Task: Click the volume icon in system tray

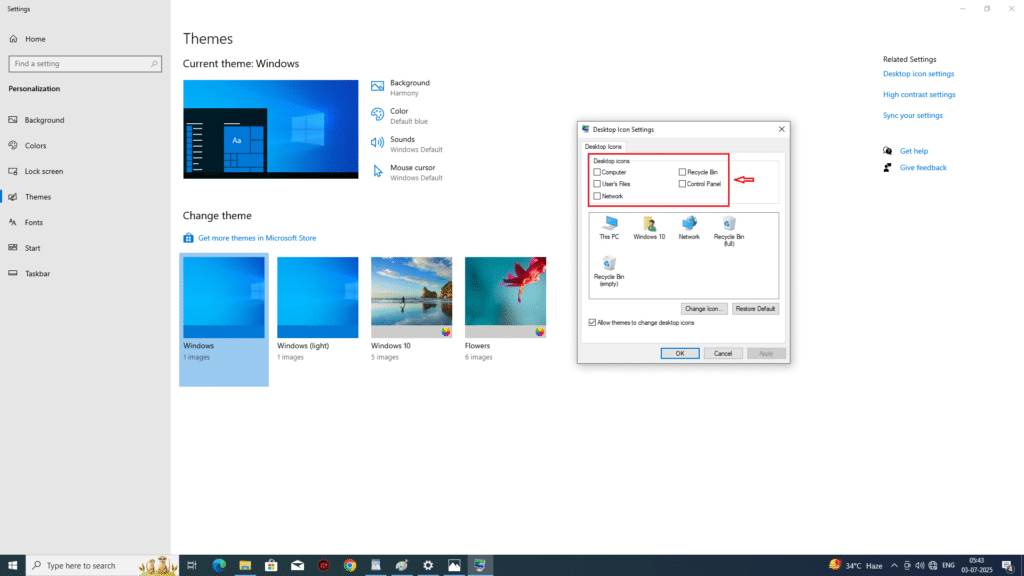Action: tap(920, 566)
